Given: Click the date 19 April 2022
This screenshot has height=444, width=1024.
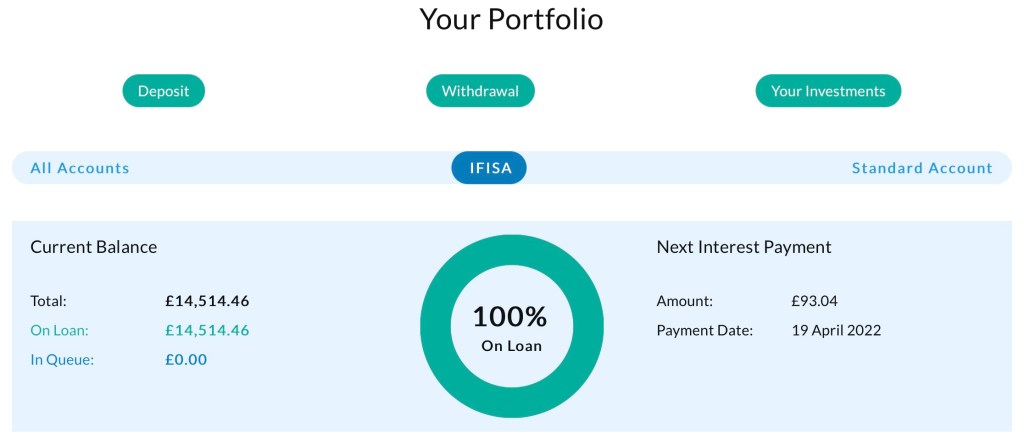Looking at the screenshot, I should [836, 330].
